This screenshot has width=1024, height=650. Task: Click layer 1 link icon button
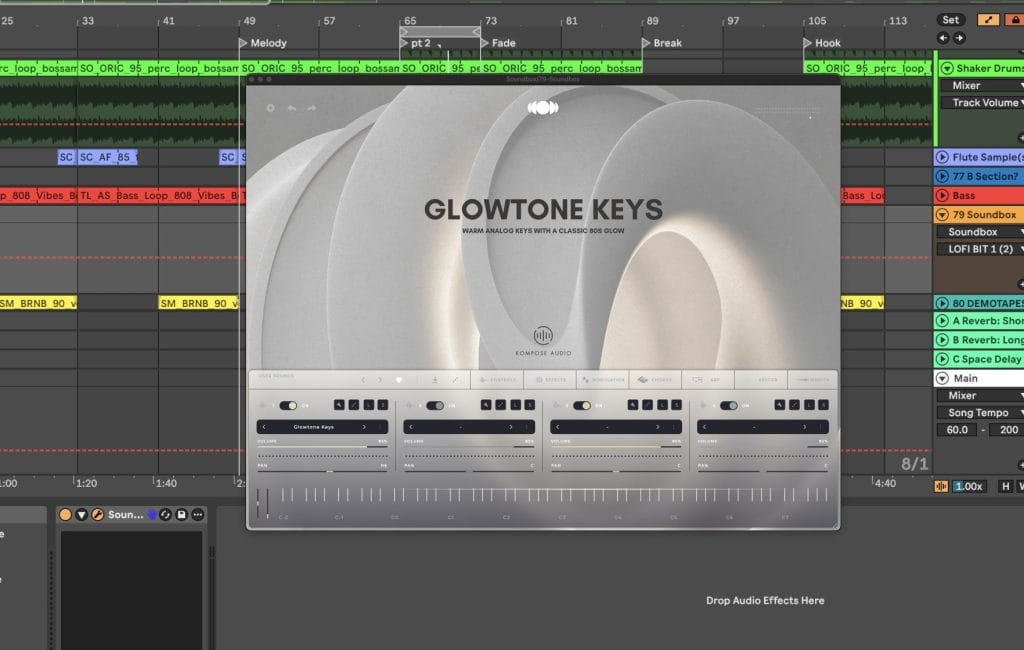[x=354, y=405]
